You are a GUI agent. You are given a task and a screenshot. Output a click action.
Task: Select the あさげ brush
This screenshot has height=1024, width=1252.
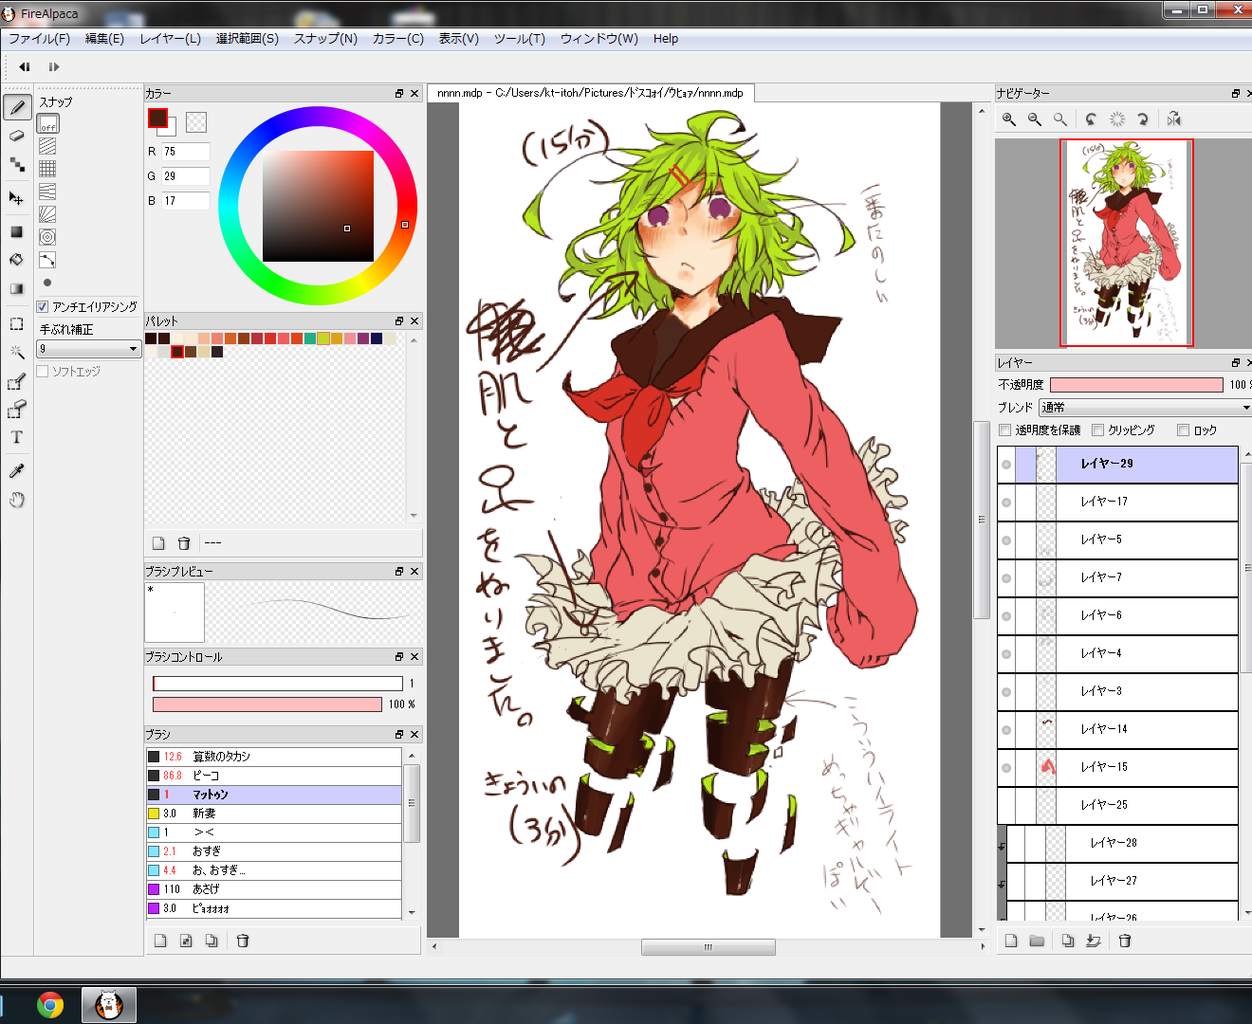(274, 889)
